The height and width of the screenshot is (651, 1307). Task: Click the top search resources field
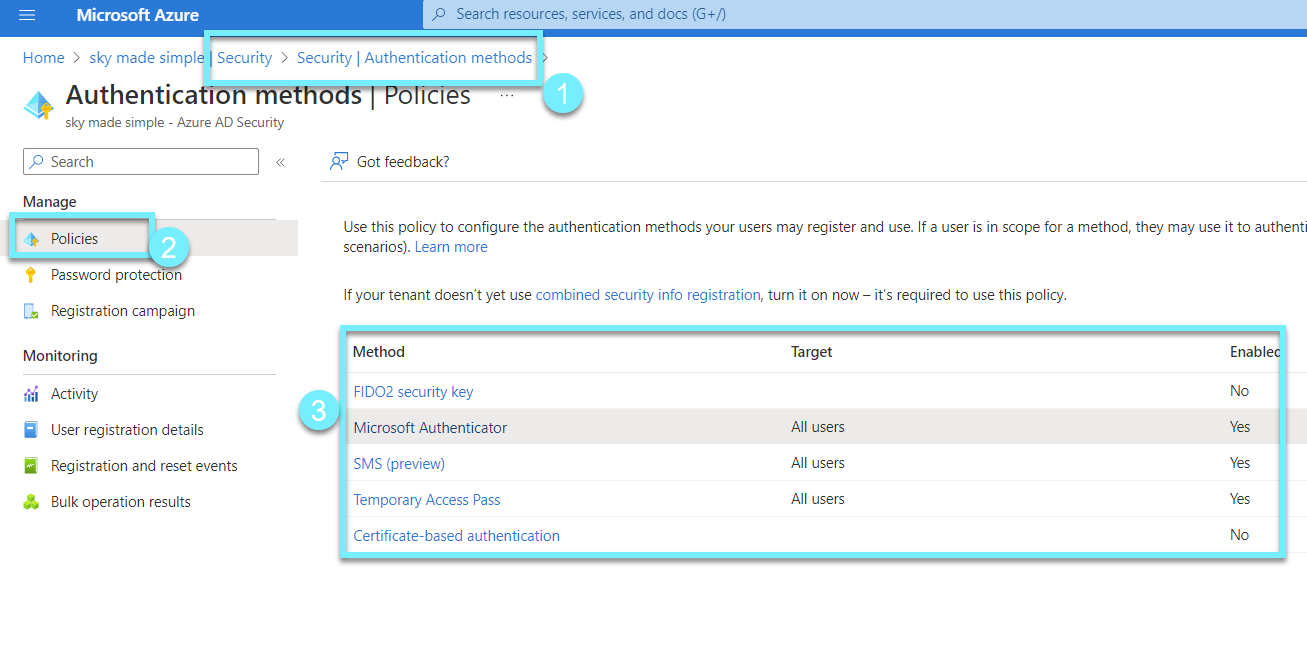tap(865, 14)
